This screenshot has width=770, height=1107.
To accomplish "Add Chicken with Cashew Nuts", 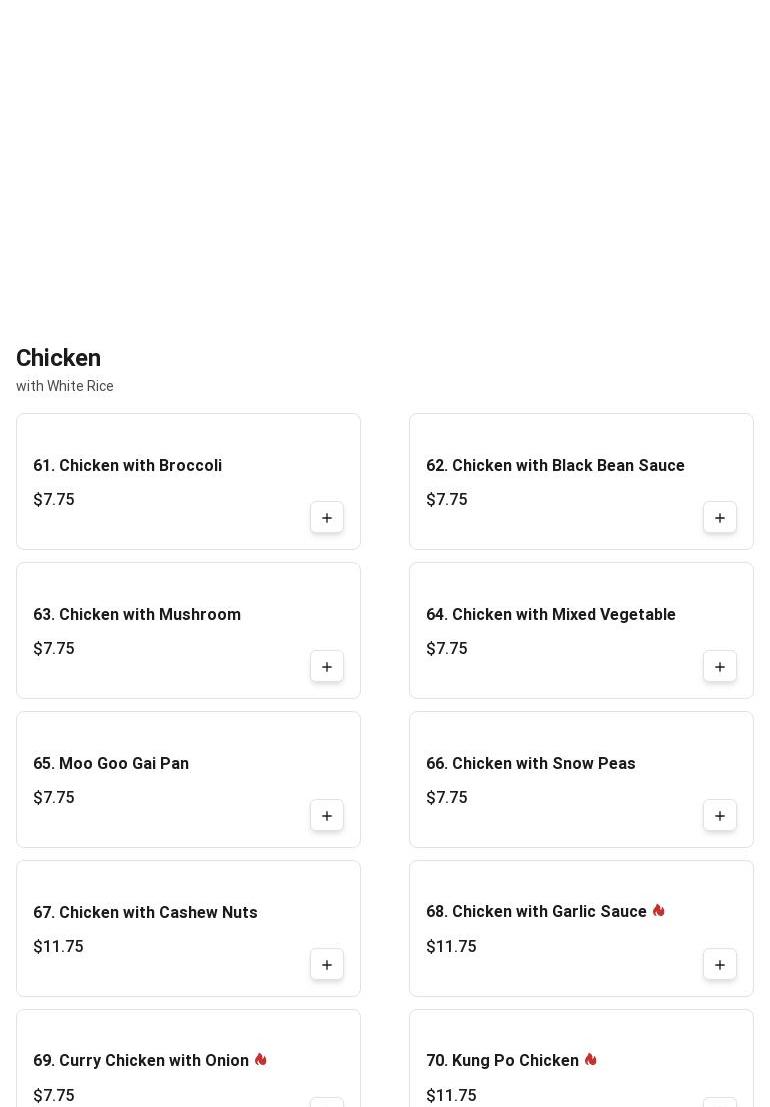I will 327,965.
